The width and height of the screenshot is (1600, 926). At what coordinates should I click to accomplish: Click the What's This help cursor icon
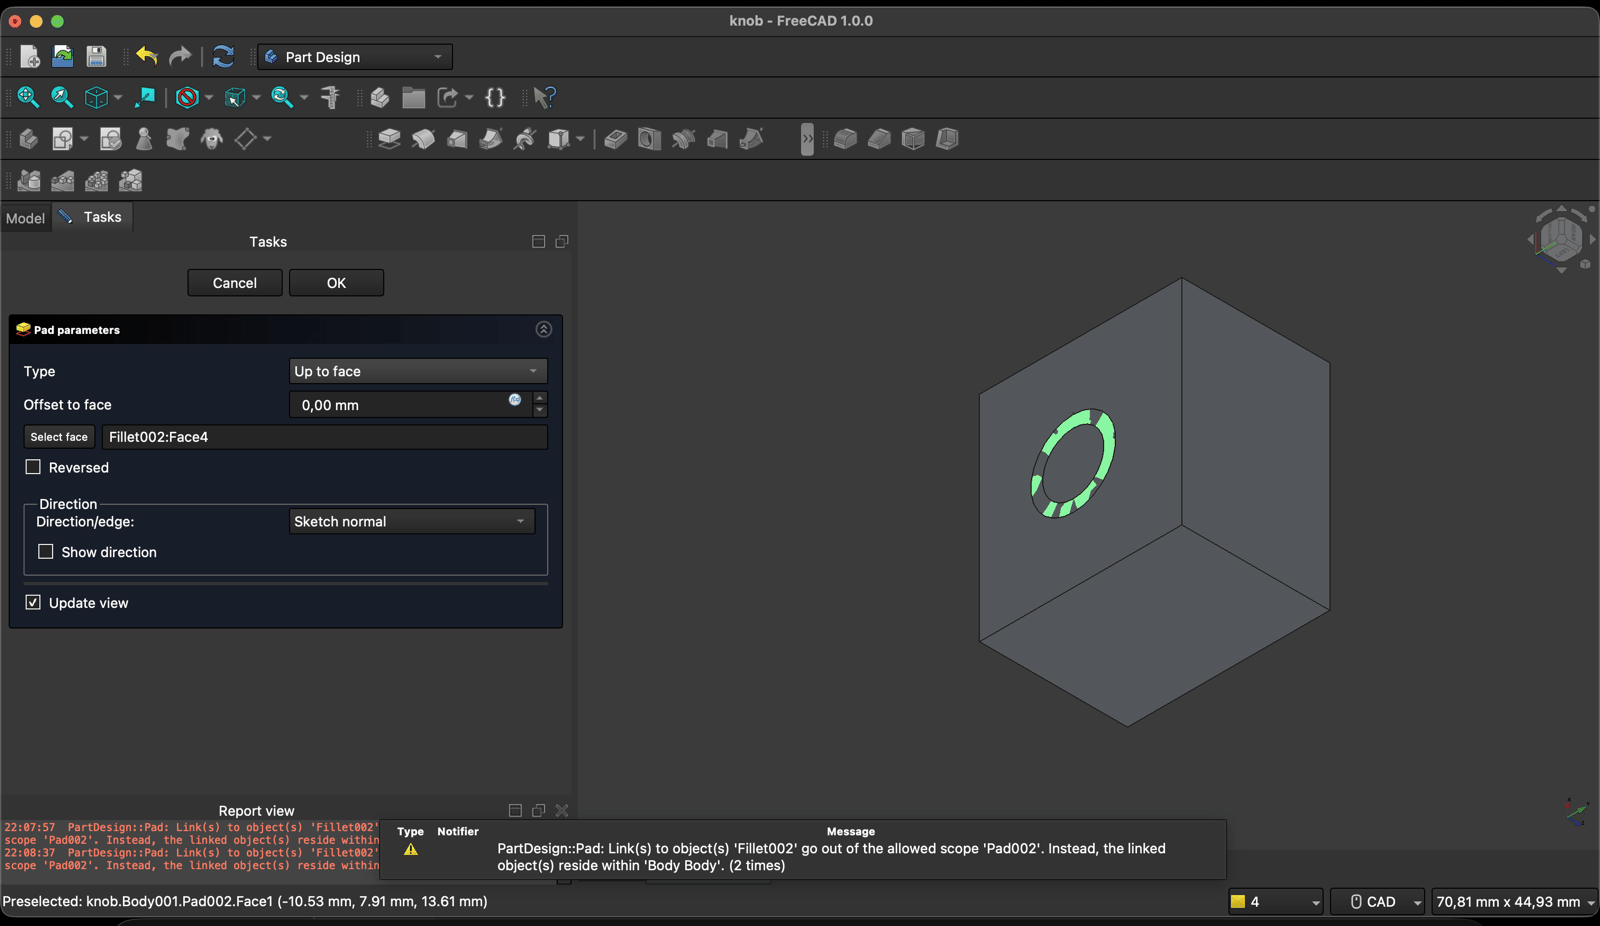click(544, 97)
